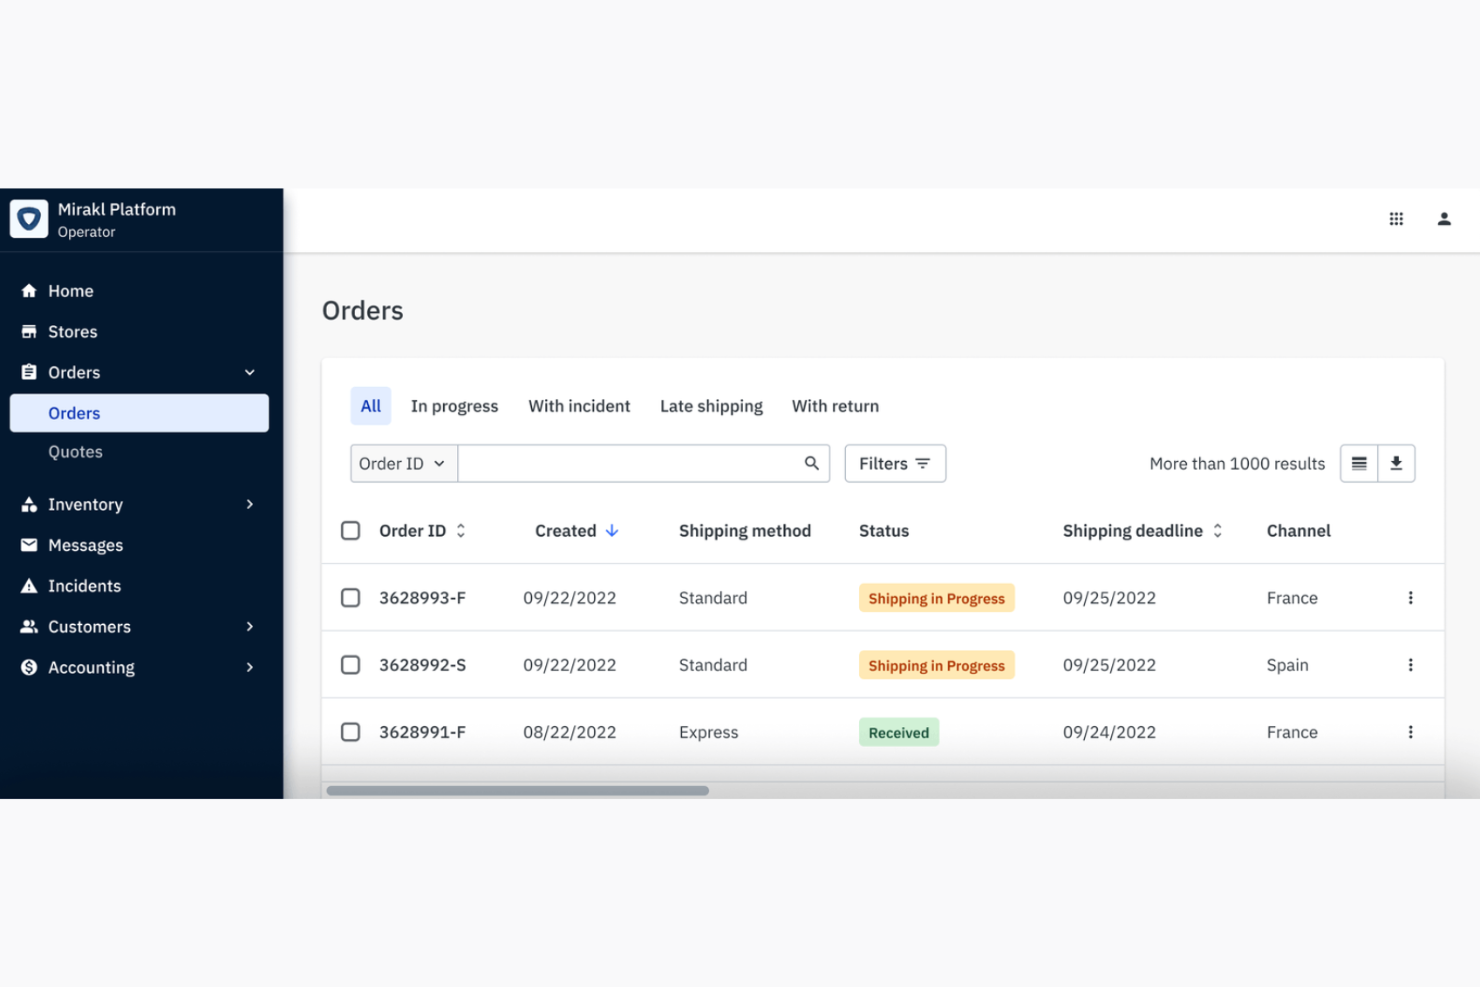The height and width of the screenshot is (987, 1480).
Task: Open the three-dot menu for order 3628992-S
Action: click(1411, 664)
